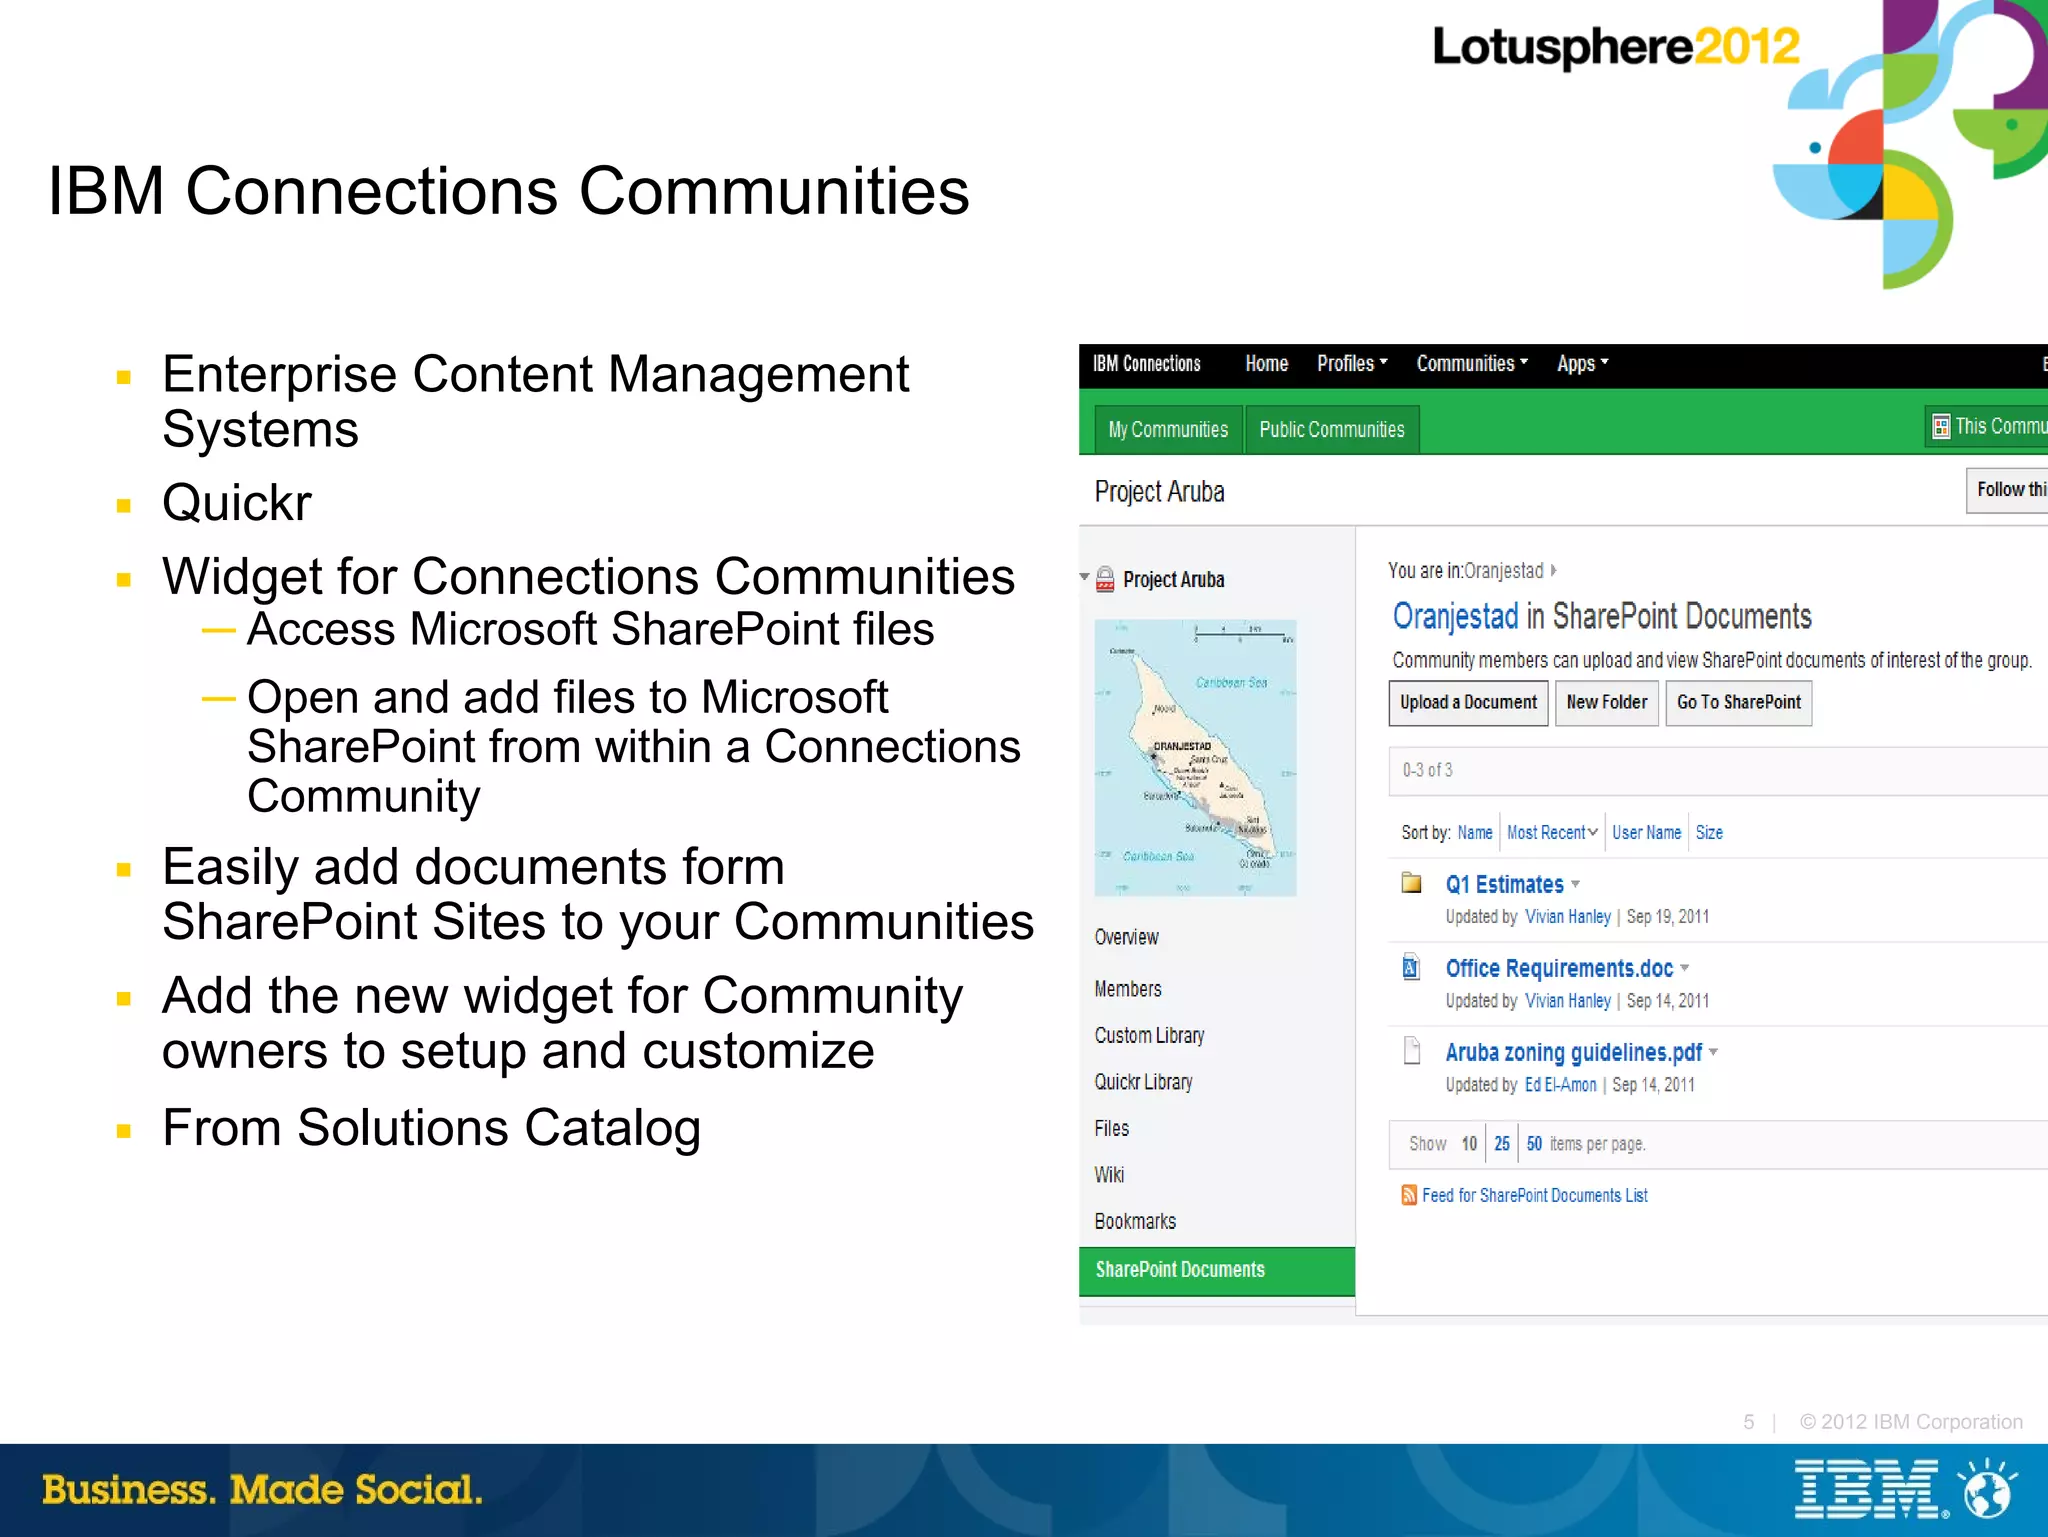
Task: Go to Home in top navigation
Action: tap(1266, 364)
